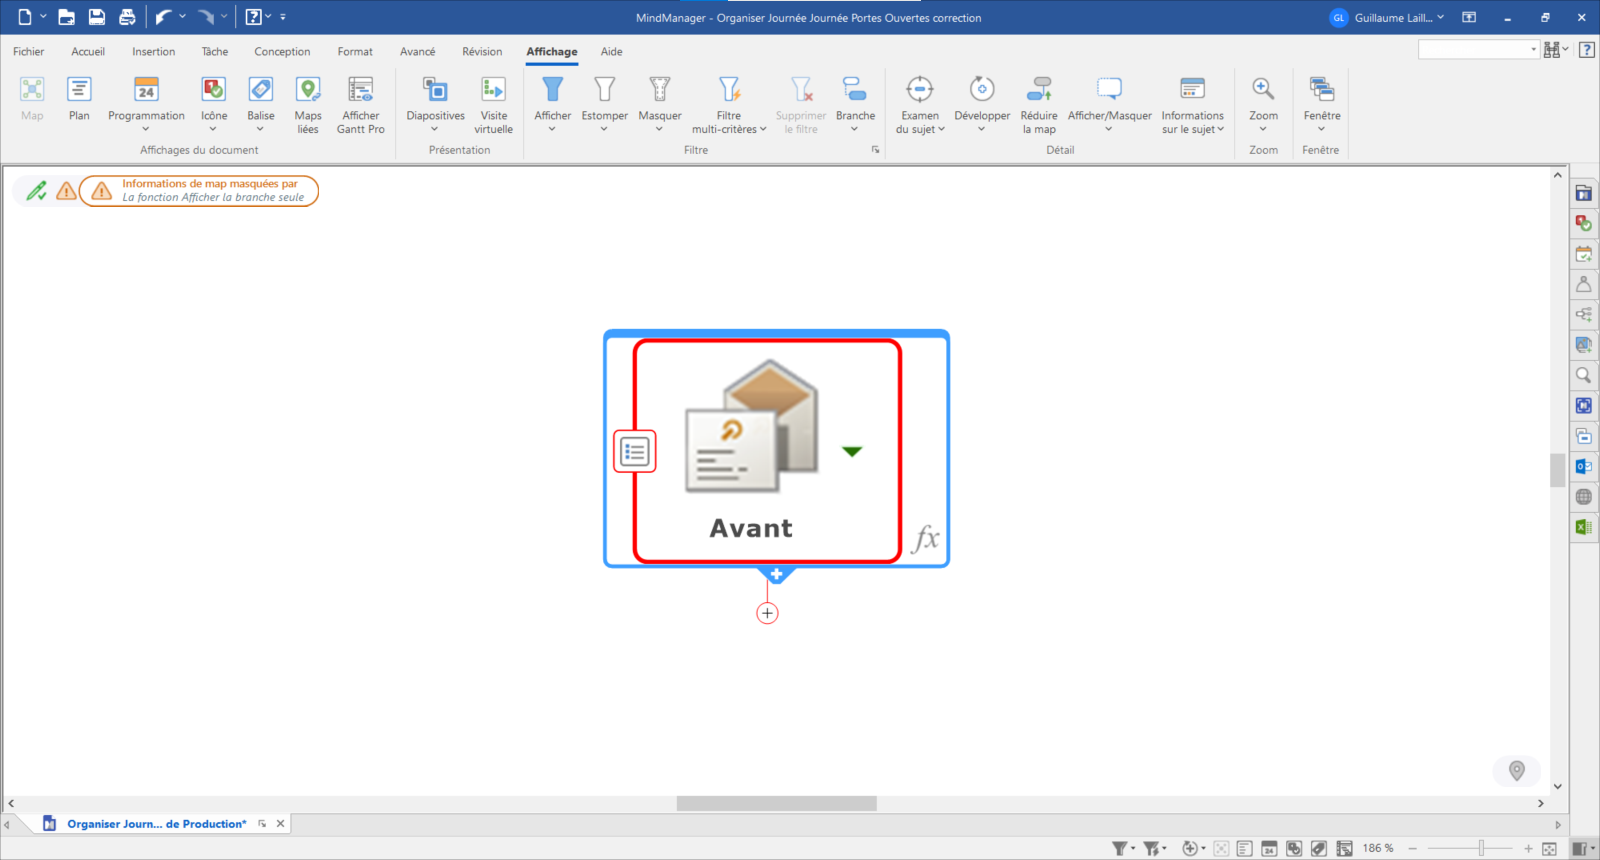Add subtopic with red plus button
This screenshot has height=860, width=1600.
(x=767, y=614)
